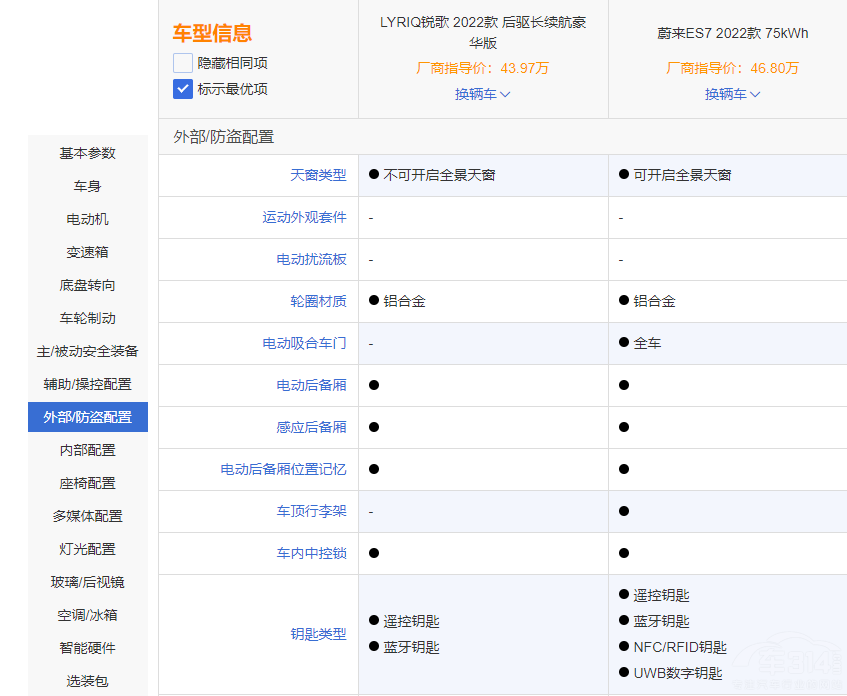
Task: Click the 感应后备厢 parameter link
Action: (311, 427)
